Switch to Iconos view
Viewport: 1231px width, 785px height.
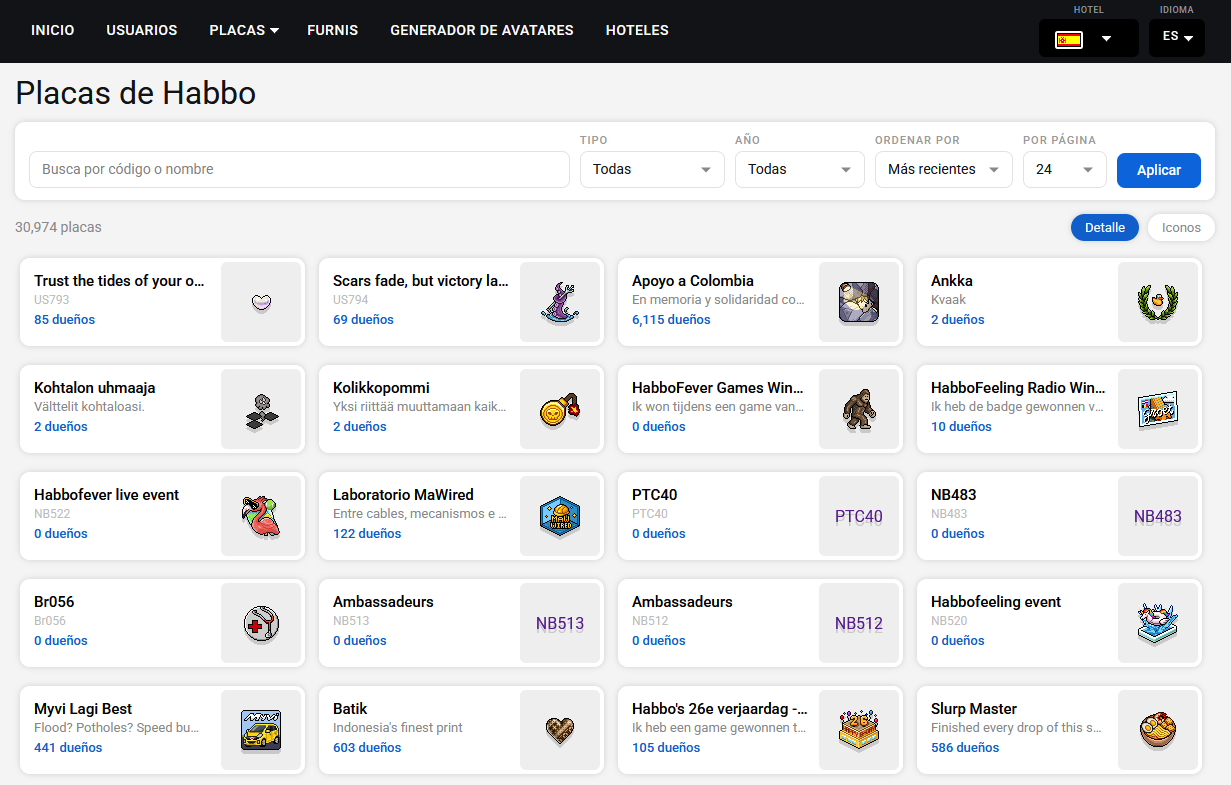1181,227
